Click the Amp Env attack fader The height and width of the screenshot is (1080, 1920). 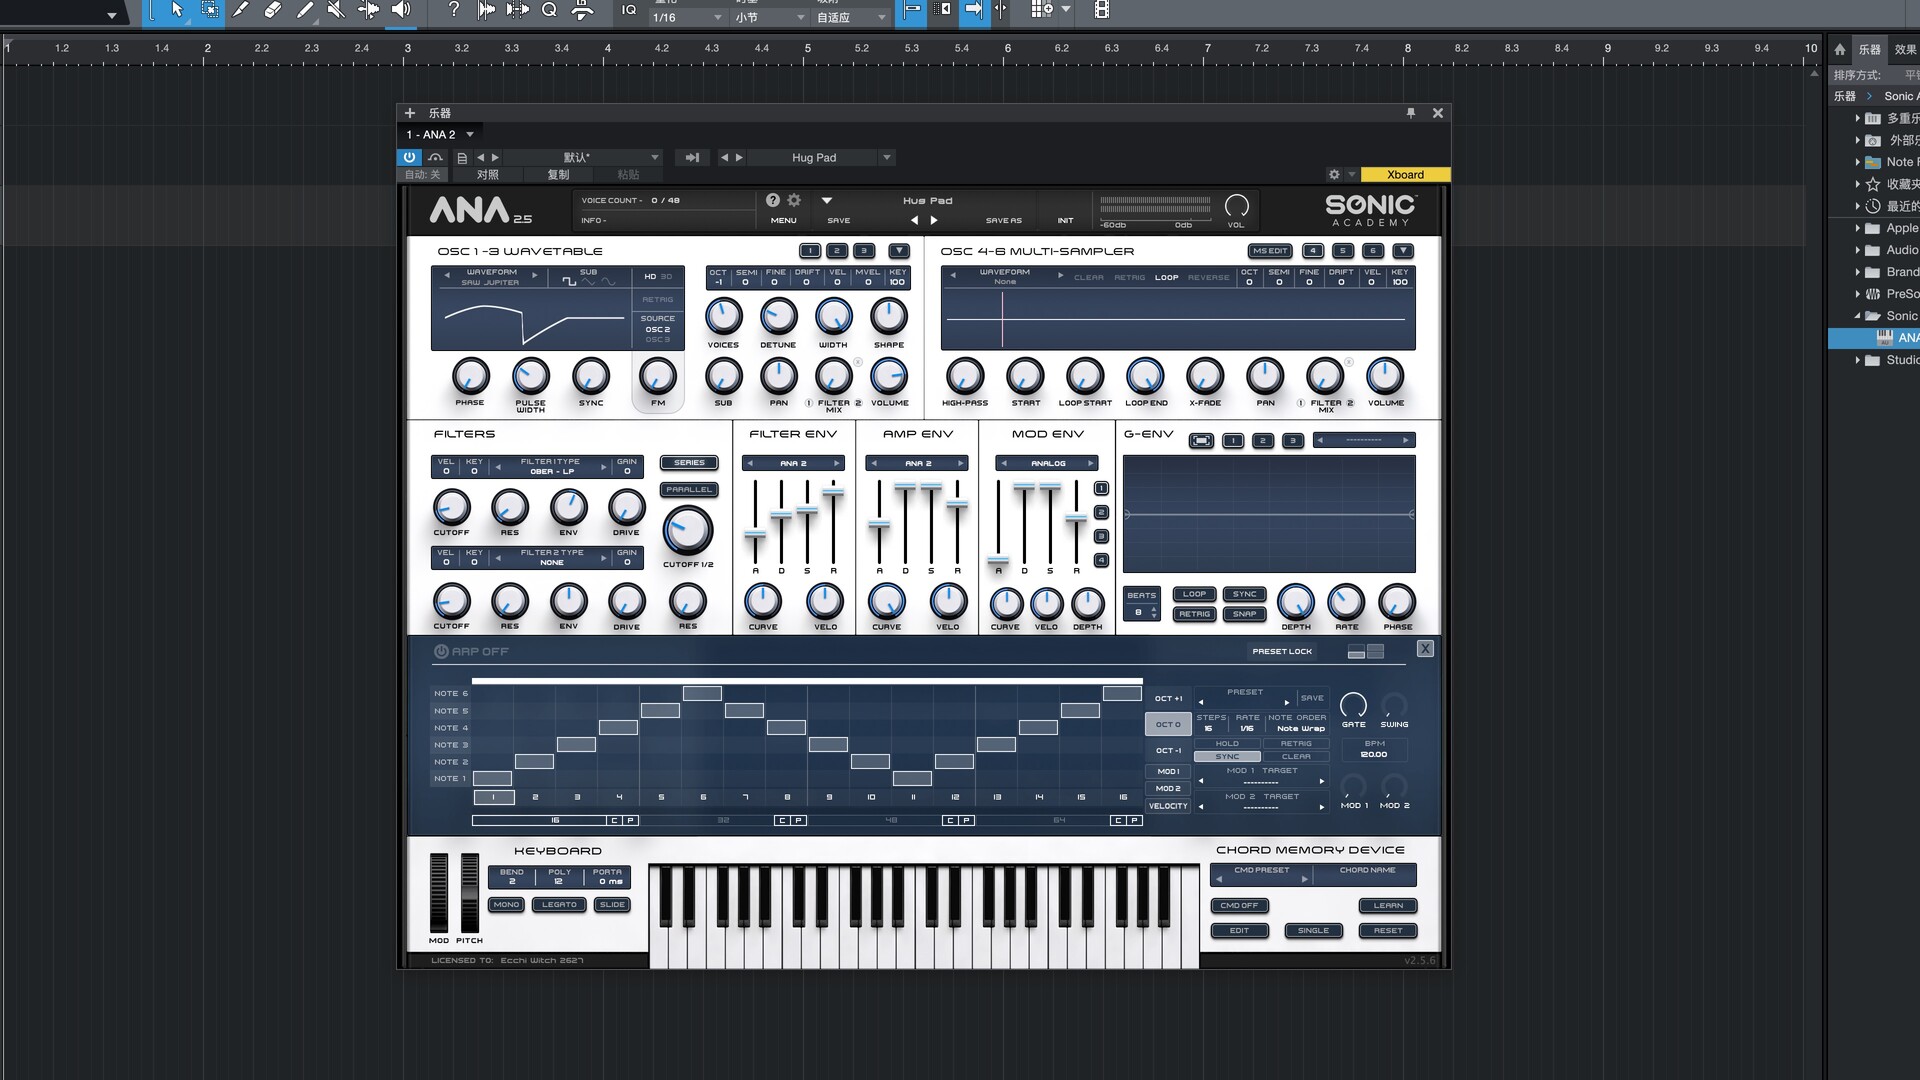(x=879, y=524)
